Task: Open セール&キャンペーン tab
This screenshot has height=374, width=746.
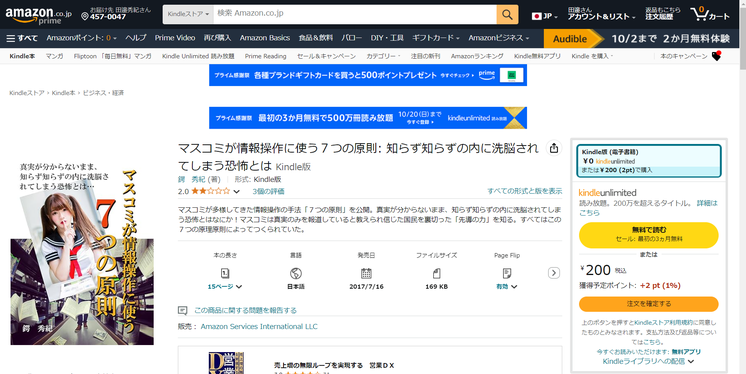Action: point(326,56)
